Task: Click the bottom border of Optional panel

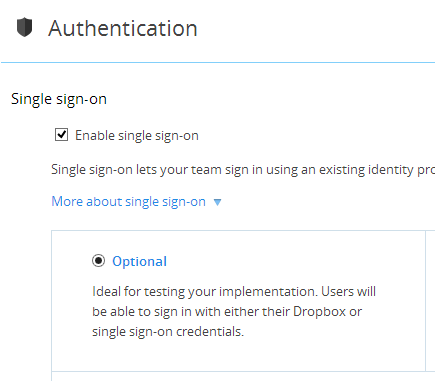Action: [x=238, y=371]
